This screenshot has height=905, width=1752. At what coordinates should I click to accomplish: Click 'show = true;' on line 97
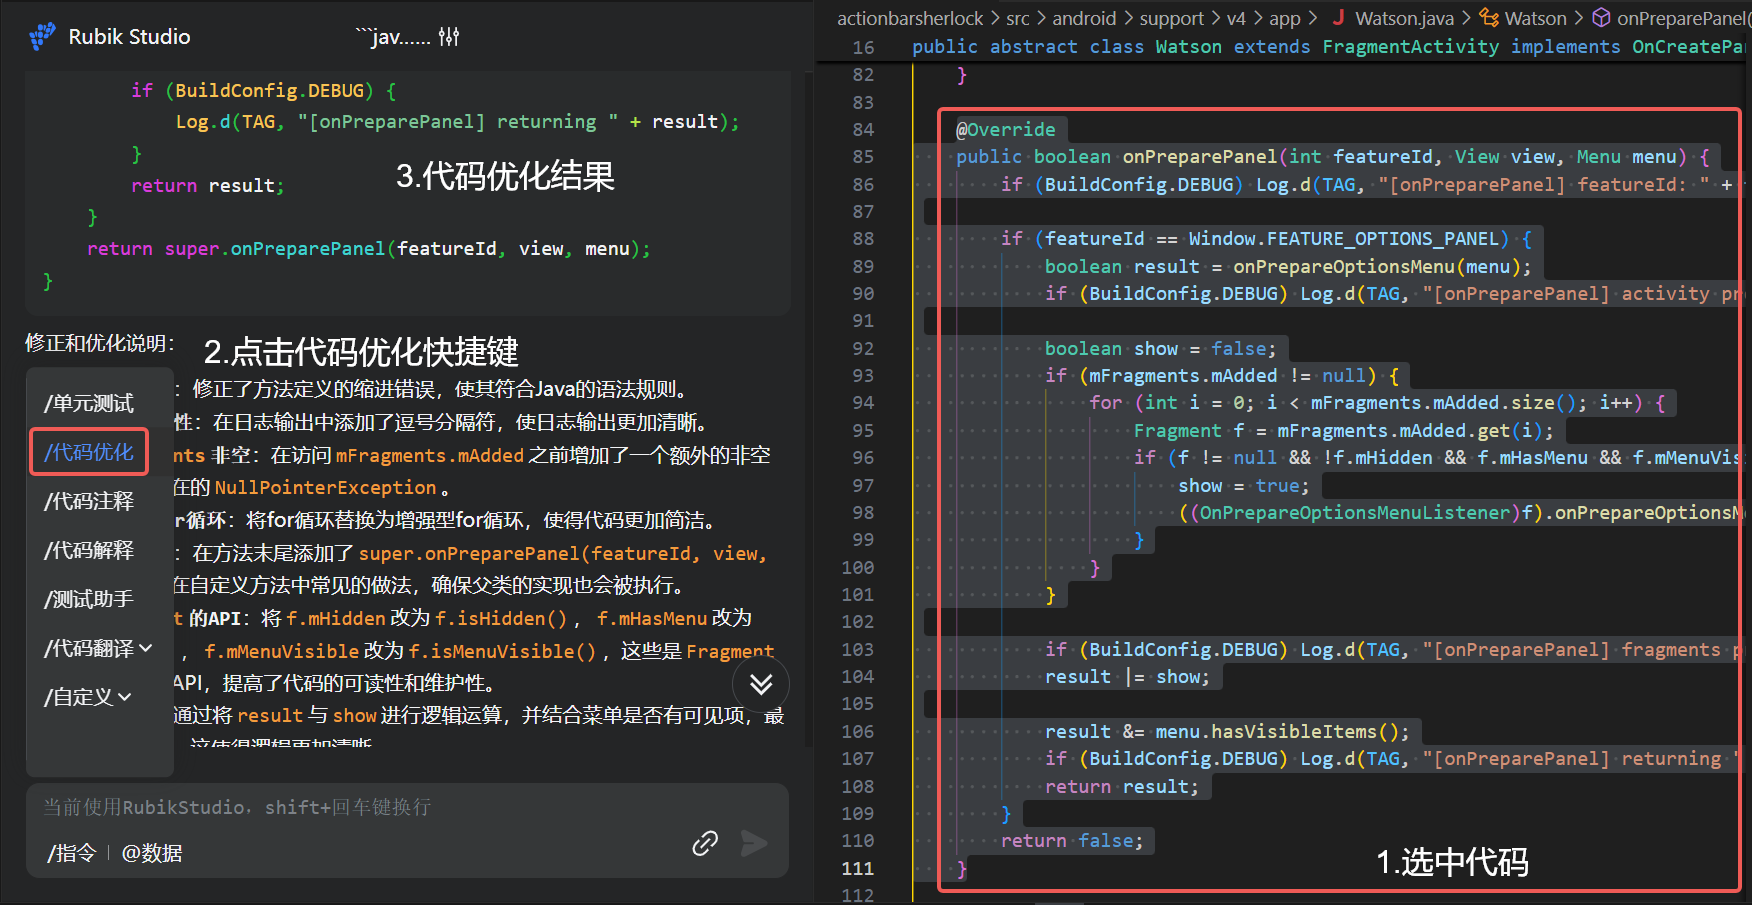click(1243, 485)
